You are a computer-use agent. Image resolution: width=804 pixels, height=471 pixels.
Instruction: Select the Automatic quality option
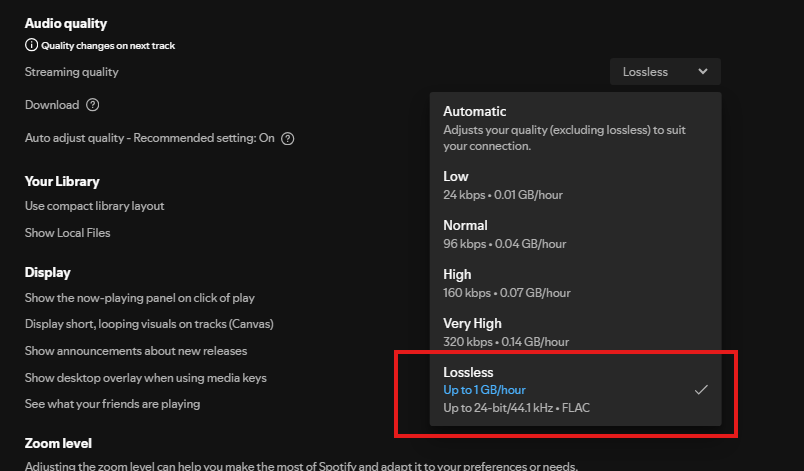click(x=575, y=128)
